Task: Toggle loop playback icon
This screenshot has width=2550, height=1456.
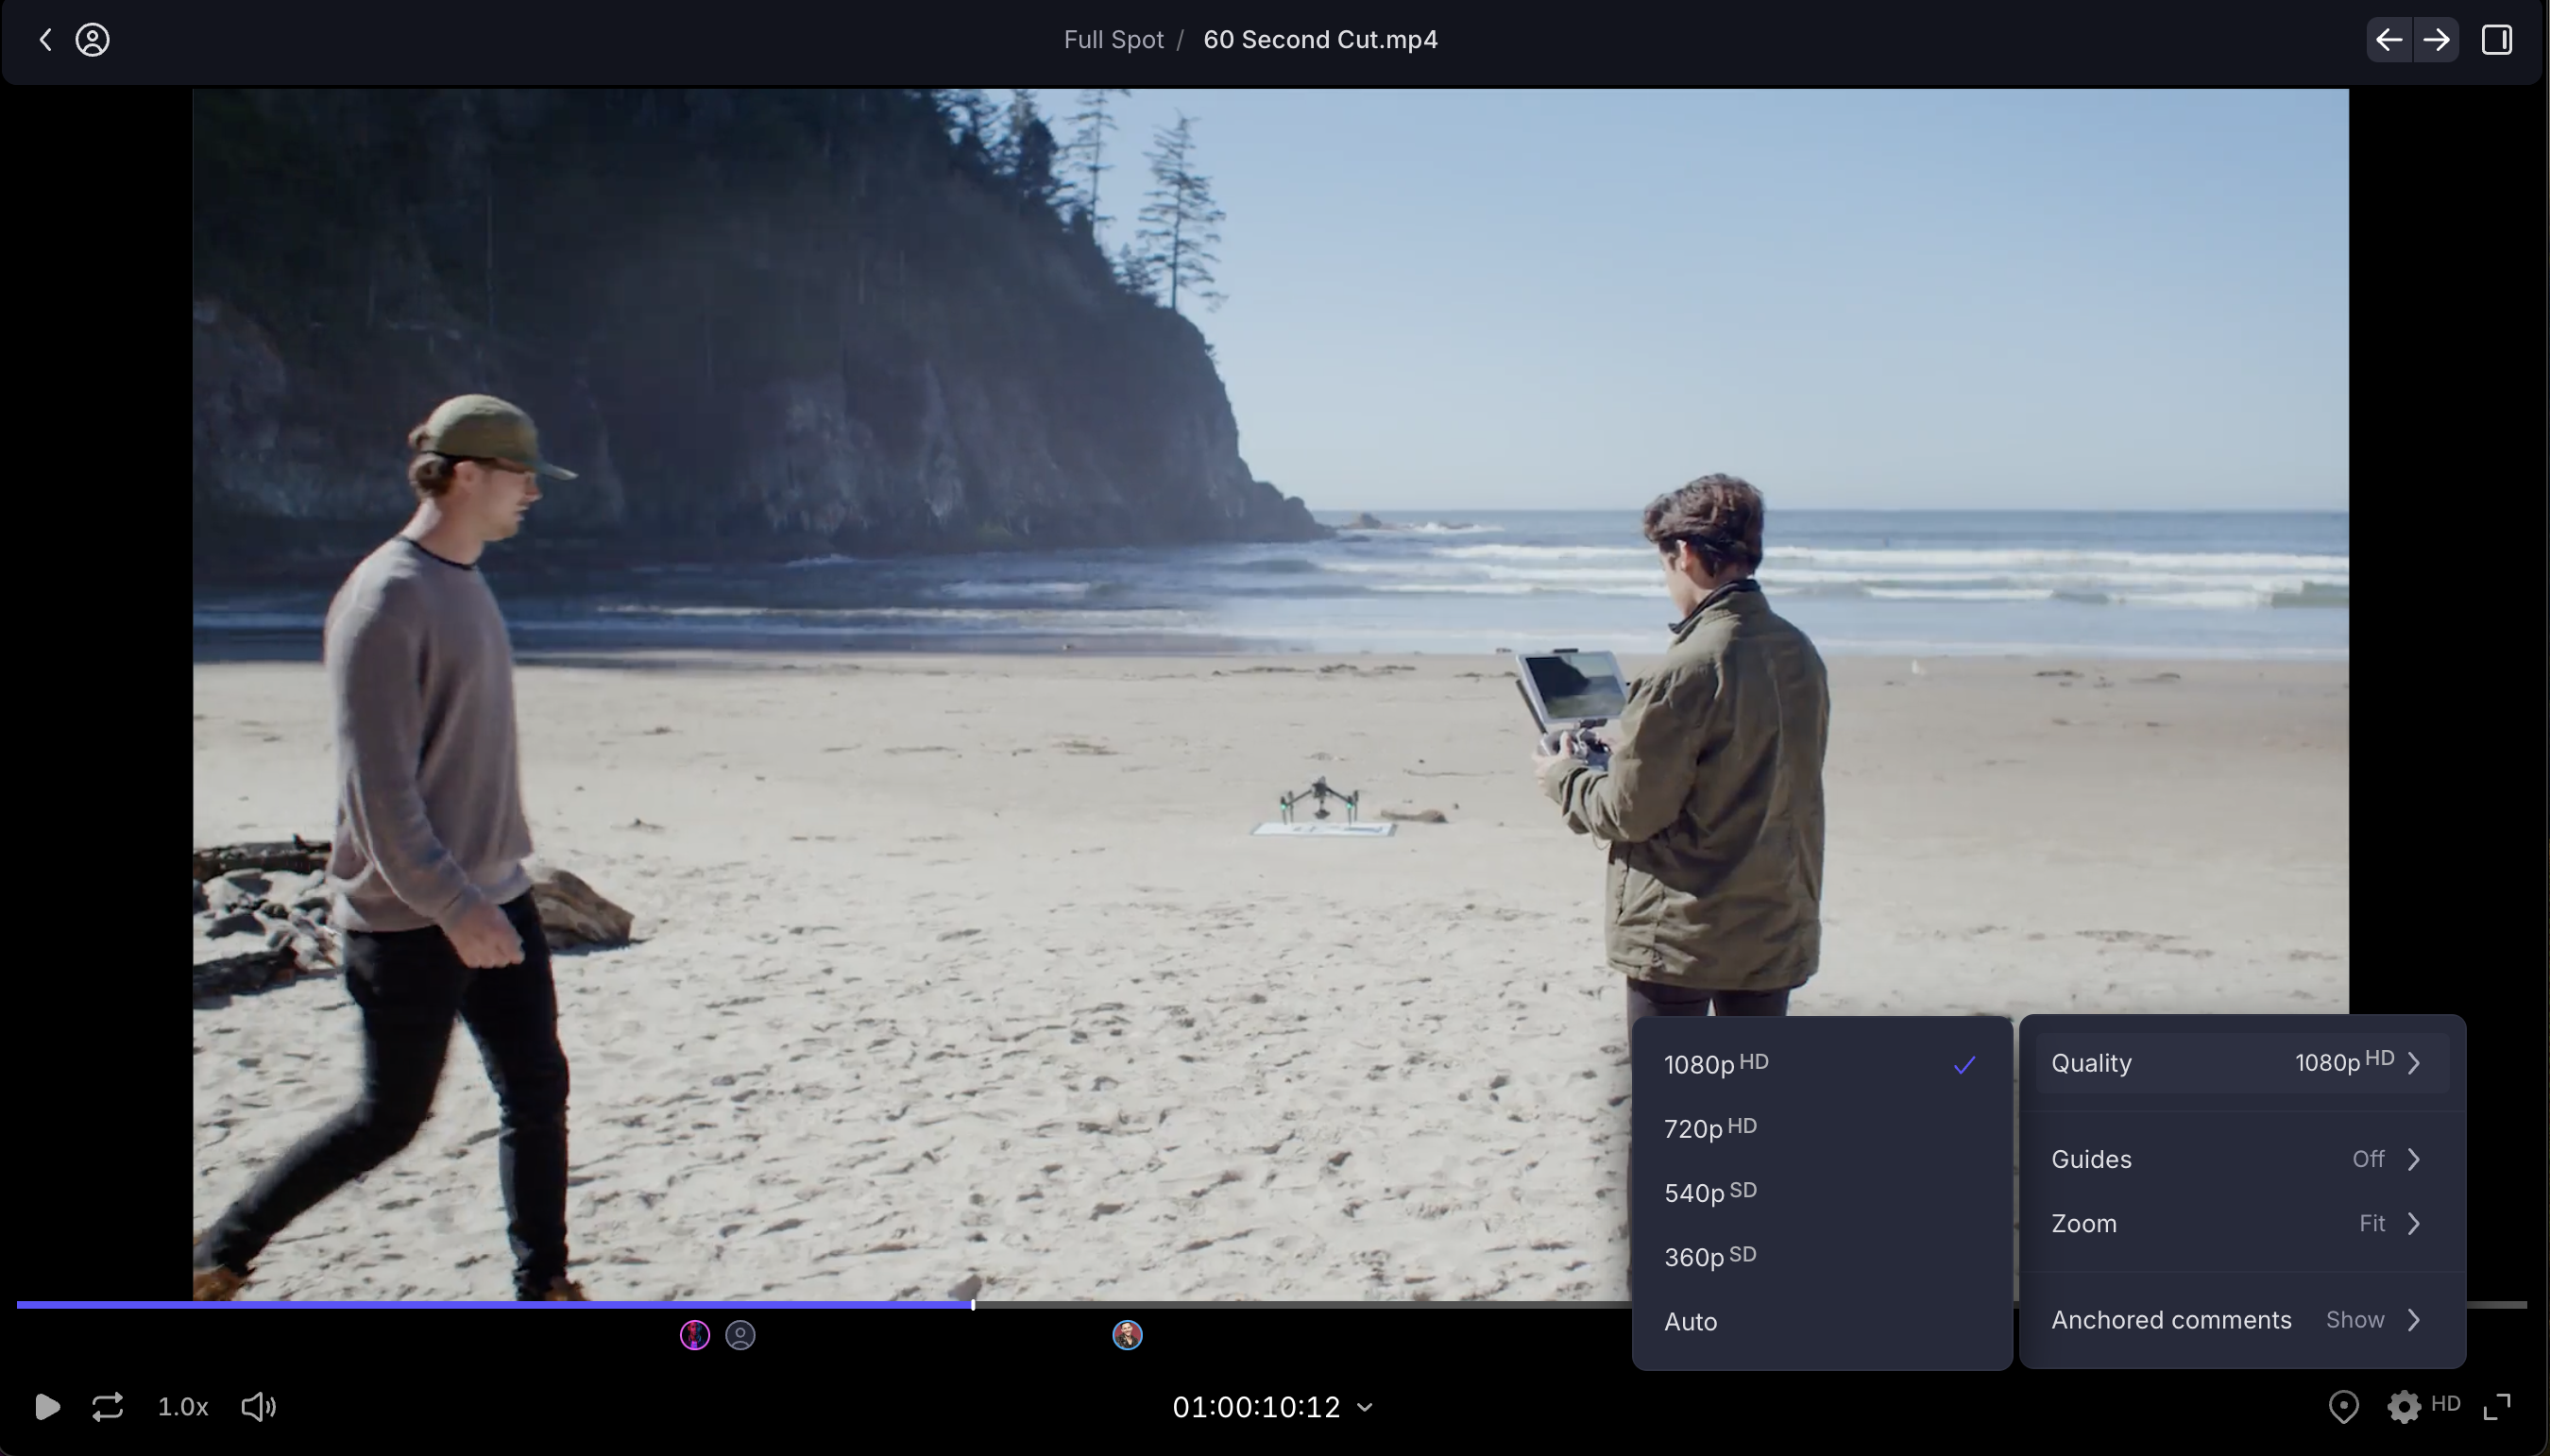Action: click(108, 1407)
